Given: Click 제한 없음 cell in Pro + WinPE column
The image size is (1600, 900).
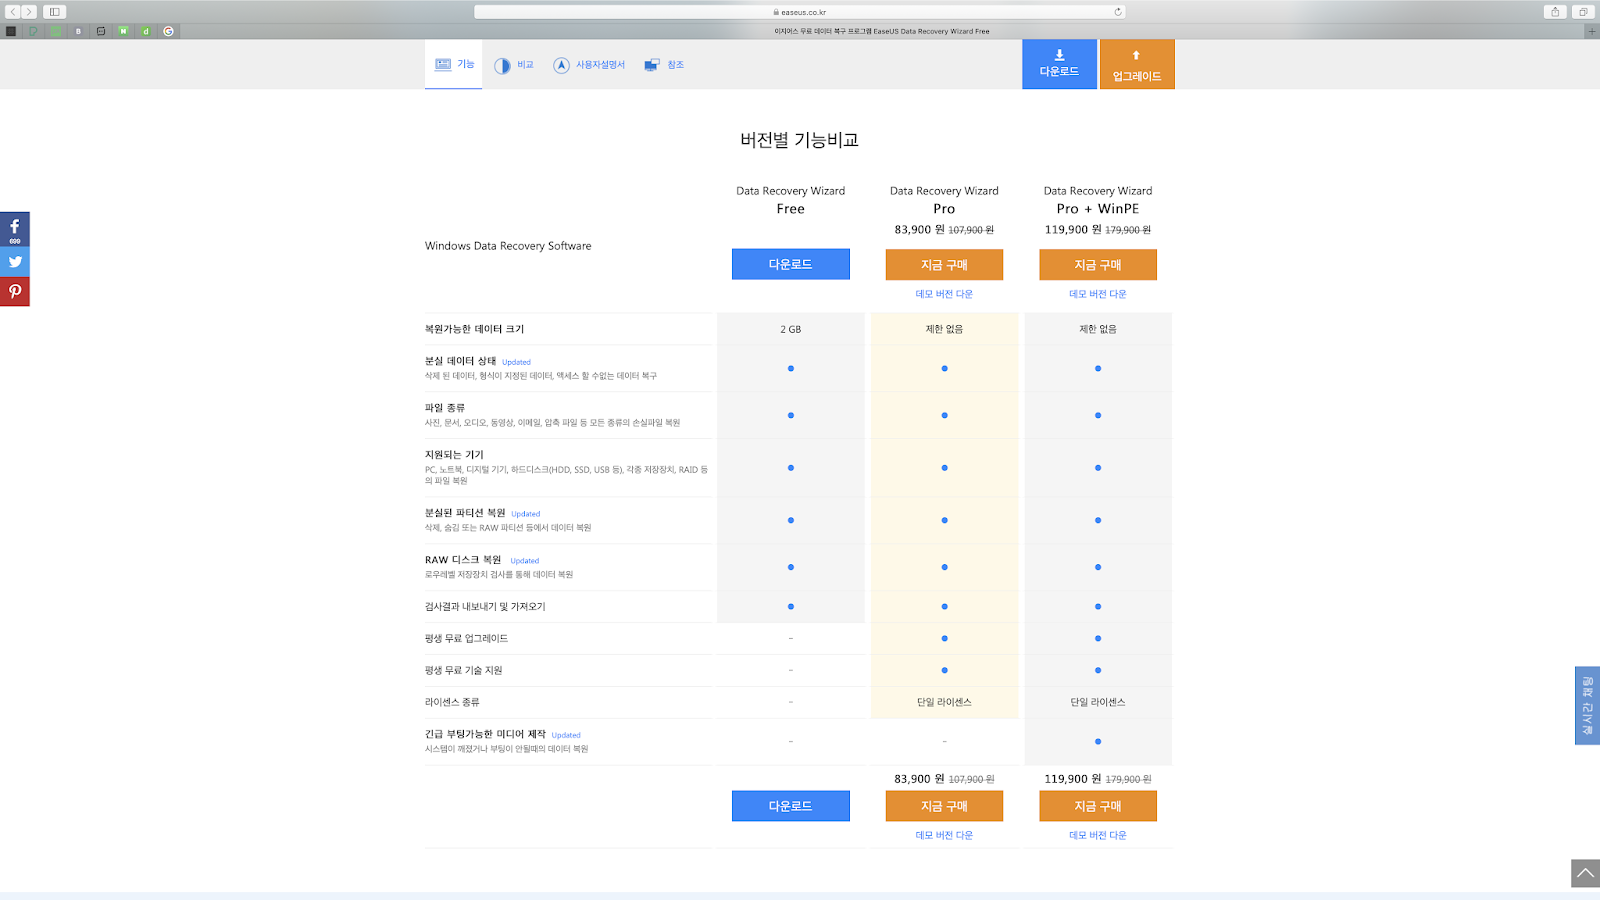Looking at the screenshot, I should point(1098,329).
